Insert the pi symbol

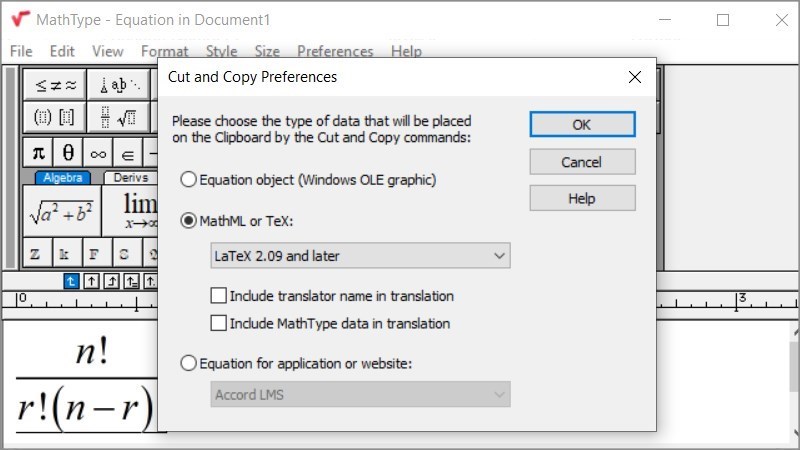pos(38,153)
